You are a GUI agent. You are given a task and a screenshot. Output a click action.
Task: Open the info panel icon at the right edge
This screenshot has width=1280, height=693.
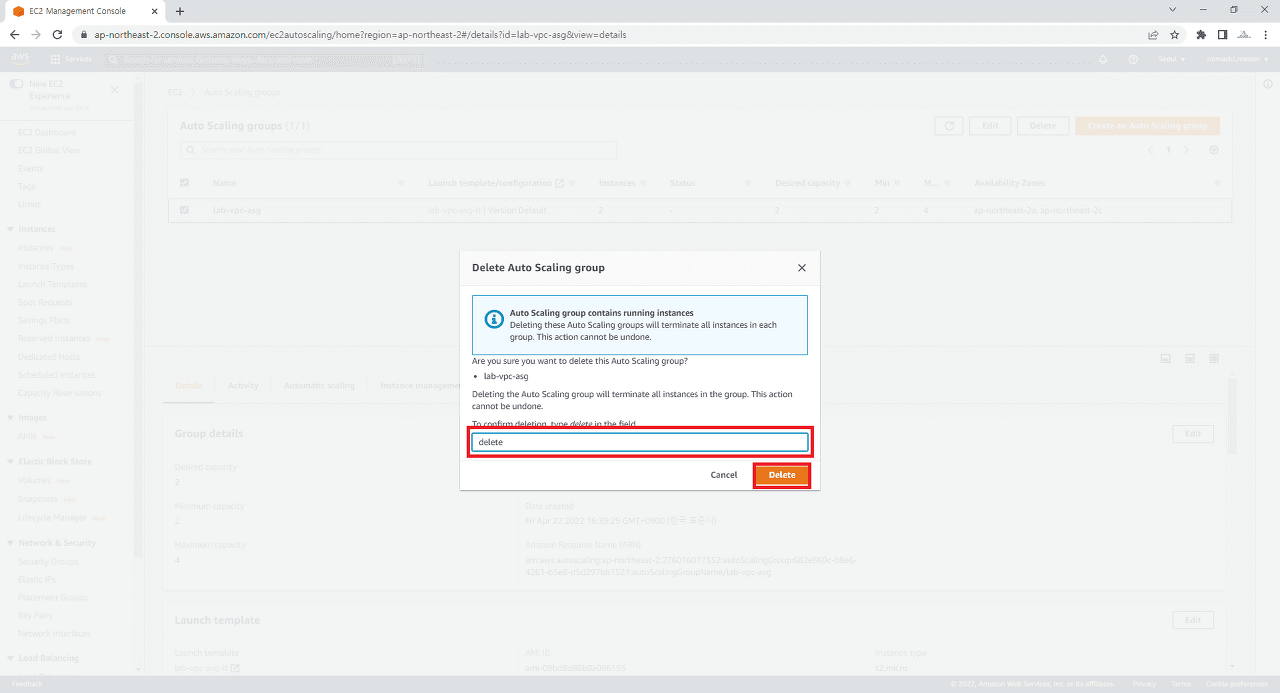coord(1267,84)
